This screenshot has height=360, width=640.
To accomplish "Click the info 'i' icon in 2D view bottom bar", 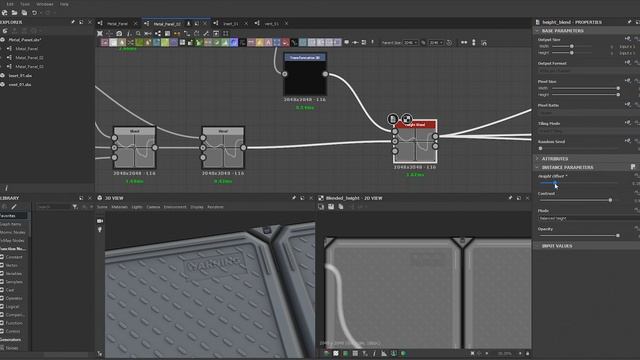I will [374, 353].
